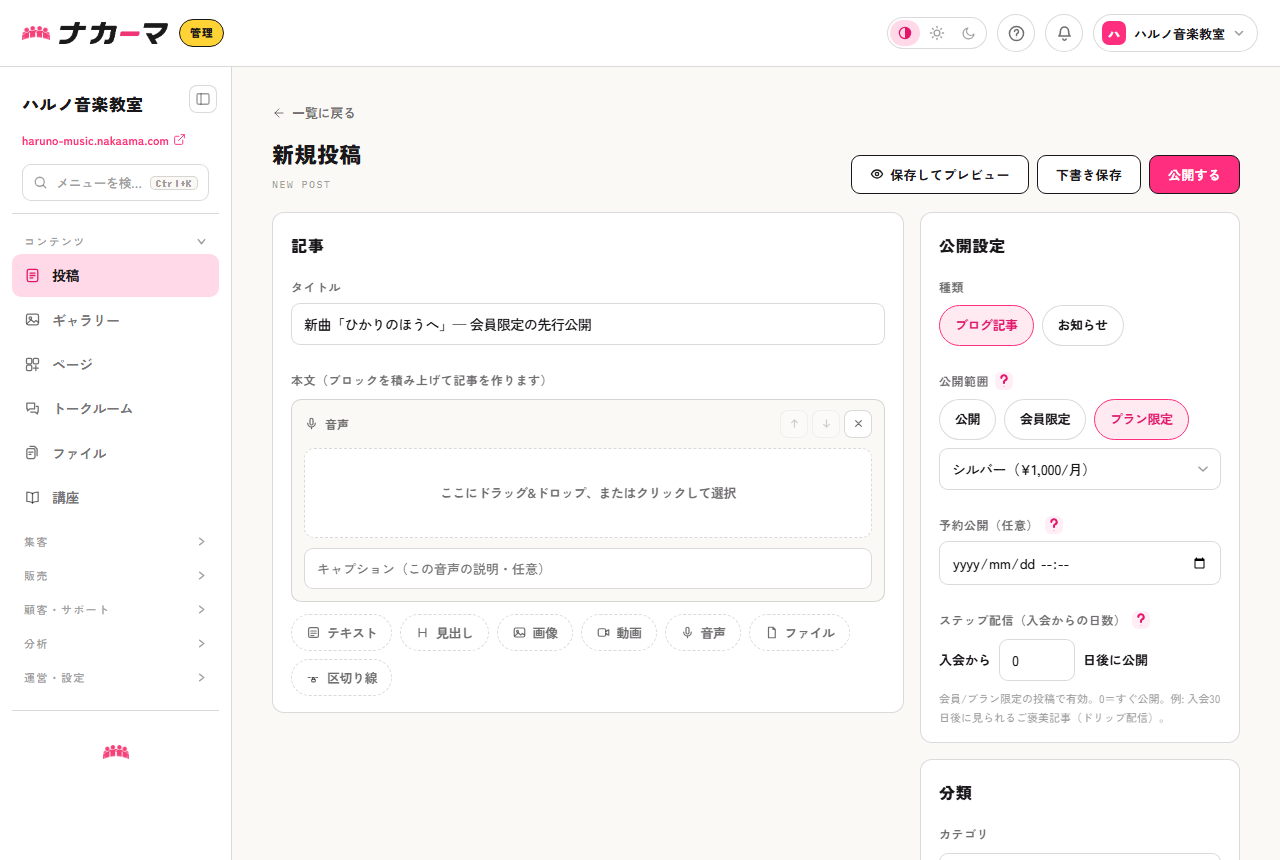Add a 見出し block

(444, 633)
